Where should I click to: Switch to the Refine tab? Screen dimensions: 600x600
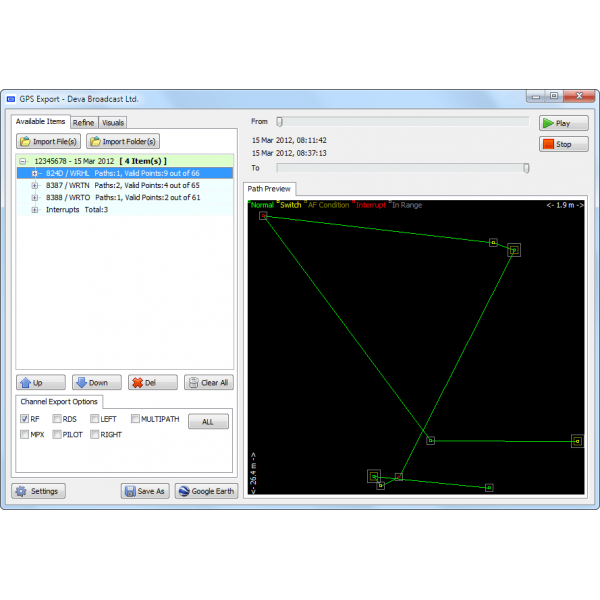(x=84, y=122)
